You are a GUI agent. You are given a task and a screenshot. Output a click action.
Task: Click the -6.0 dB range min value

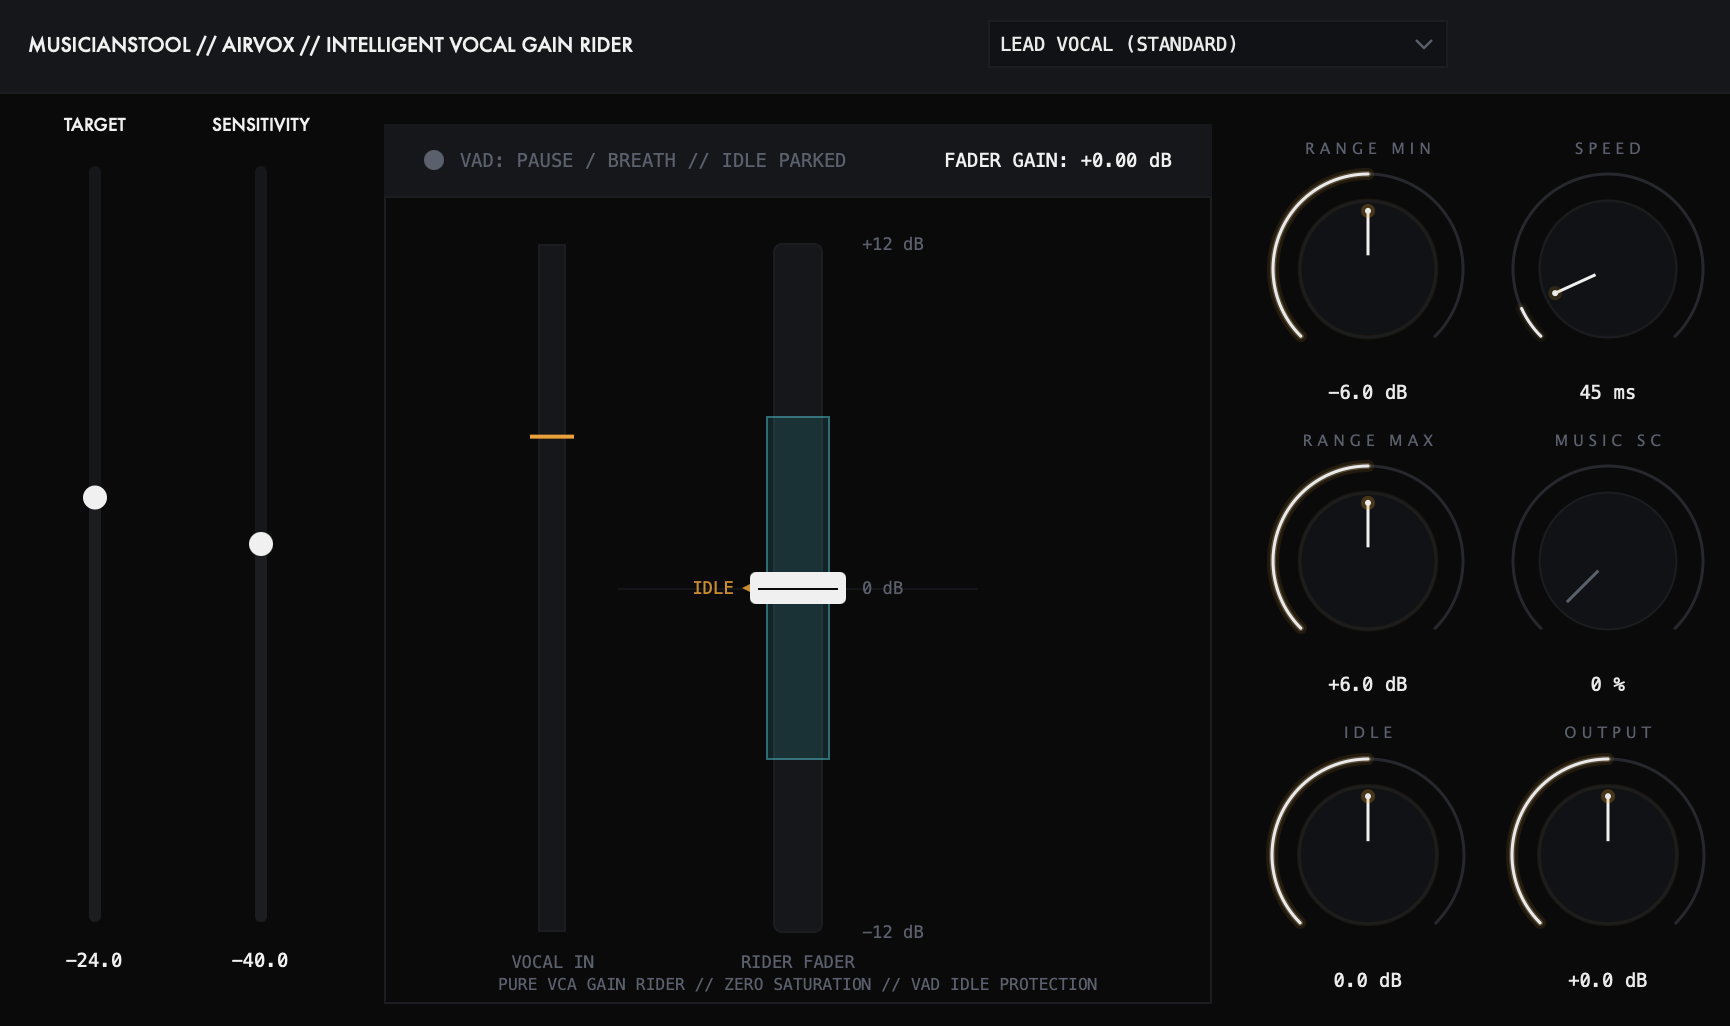1367,392
